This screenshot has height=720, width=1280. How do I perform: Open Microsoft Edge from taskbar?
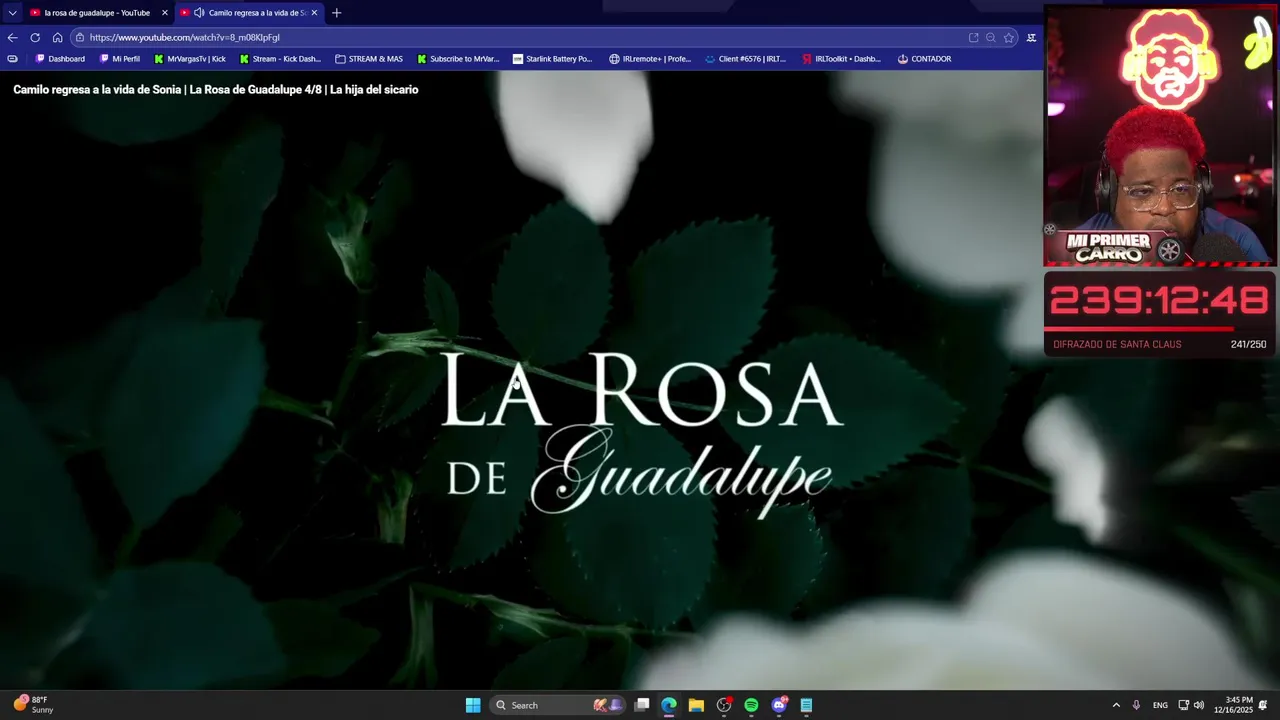click(669, 705)
